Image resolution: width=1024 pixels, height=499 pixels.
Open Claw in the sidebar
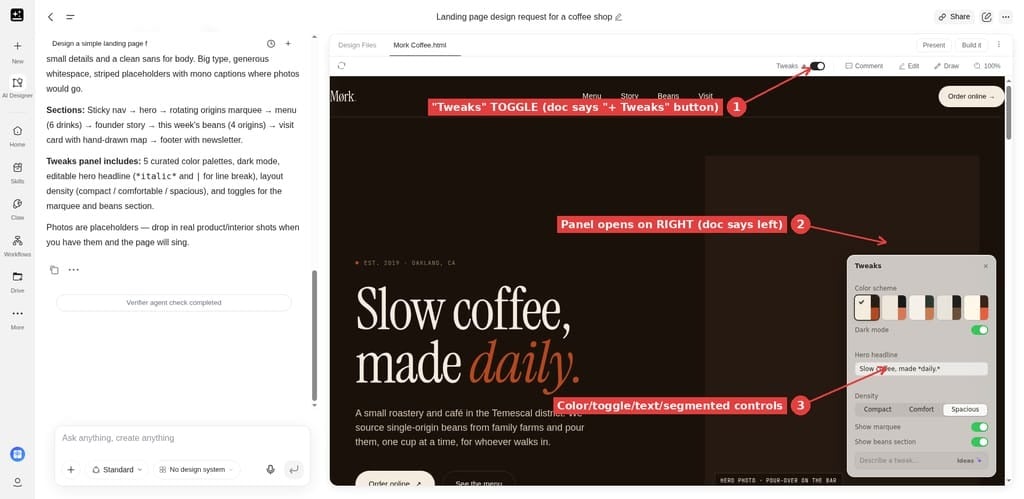[x=18, y=209]
